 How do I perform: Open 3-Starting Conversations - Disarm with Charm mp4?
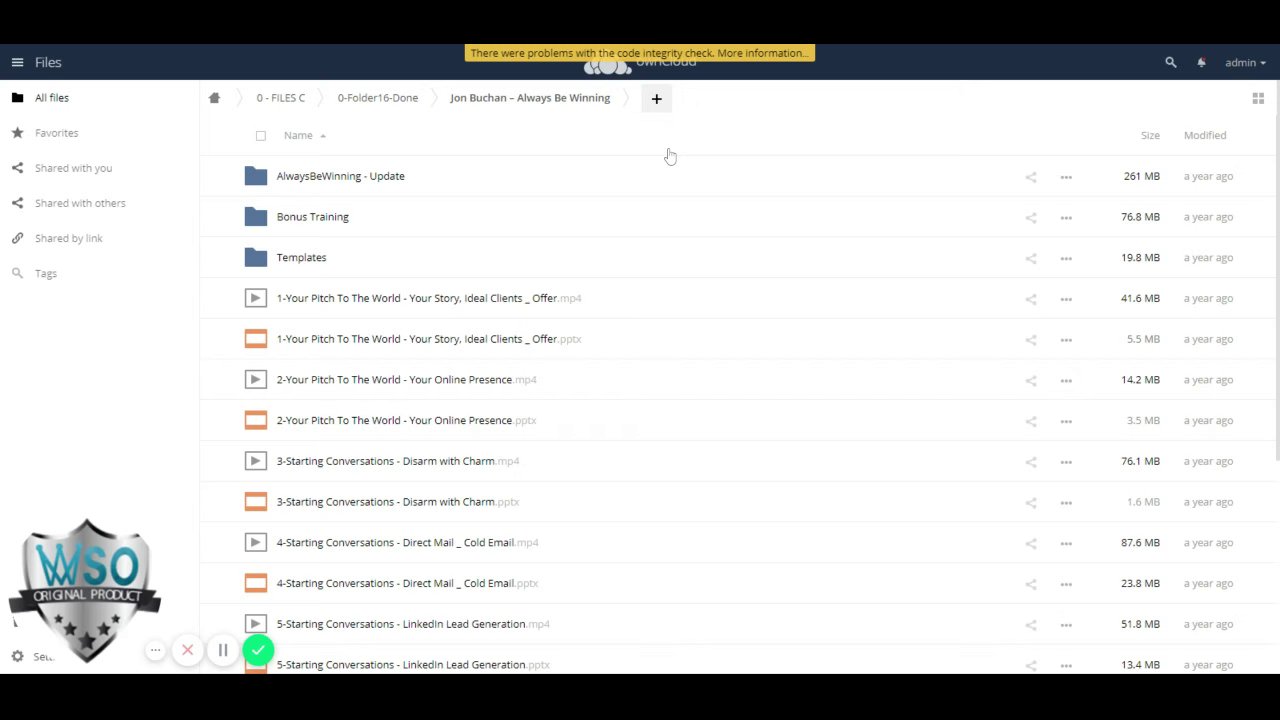(398, 461)
